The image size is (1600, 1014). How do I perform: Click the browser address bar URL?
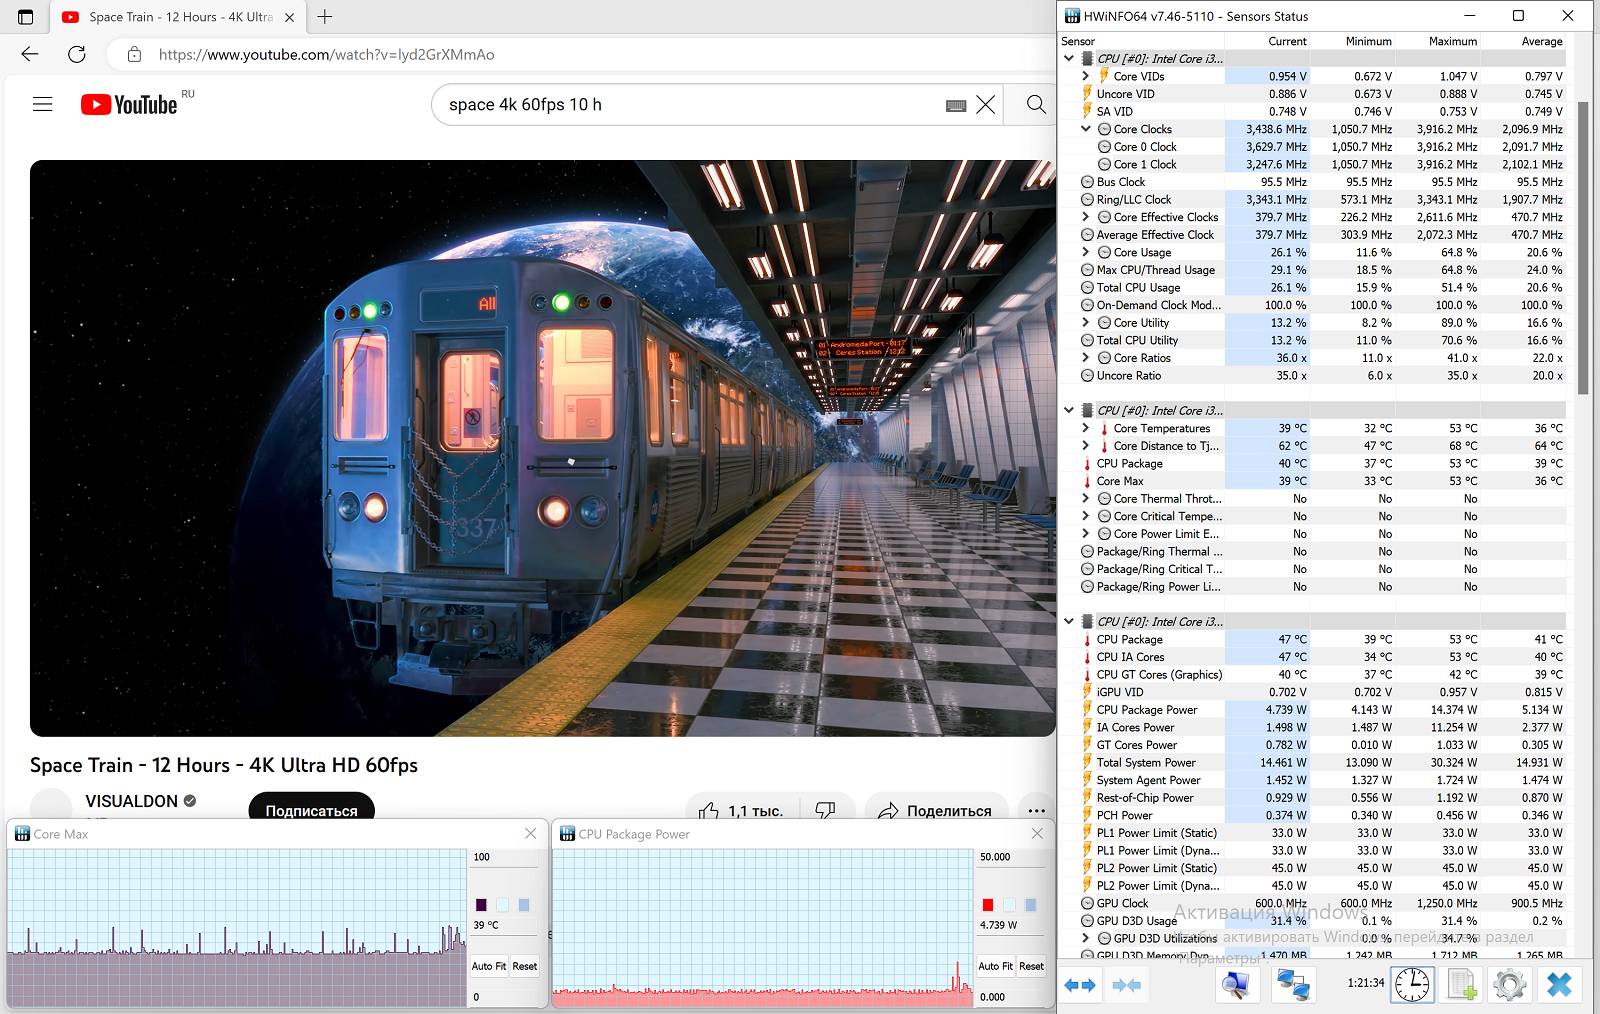[326, 54]
